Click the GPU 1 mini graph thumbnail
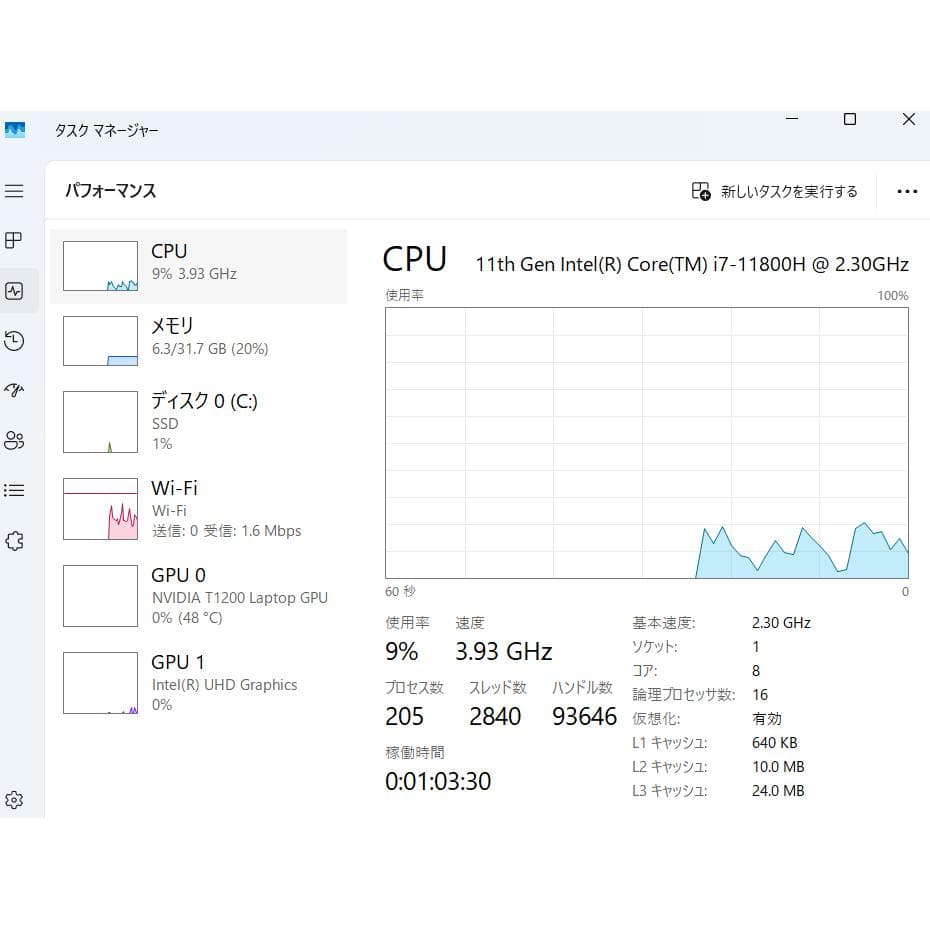Viewport: 930px width, 930px height. click(x=100, y=683)
